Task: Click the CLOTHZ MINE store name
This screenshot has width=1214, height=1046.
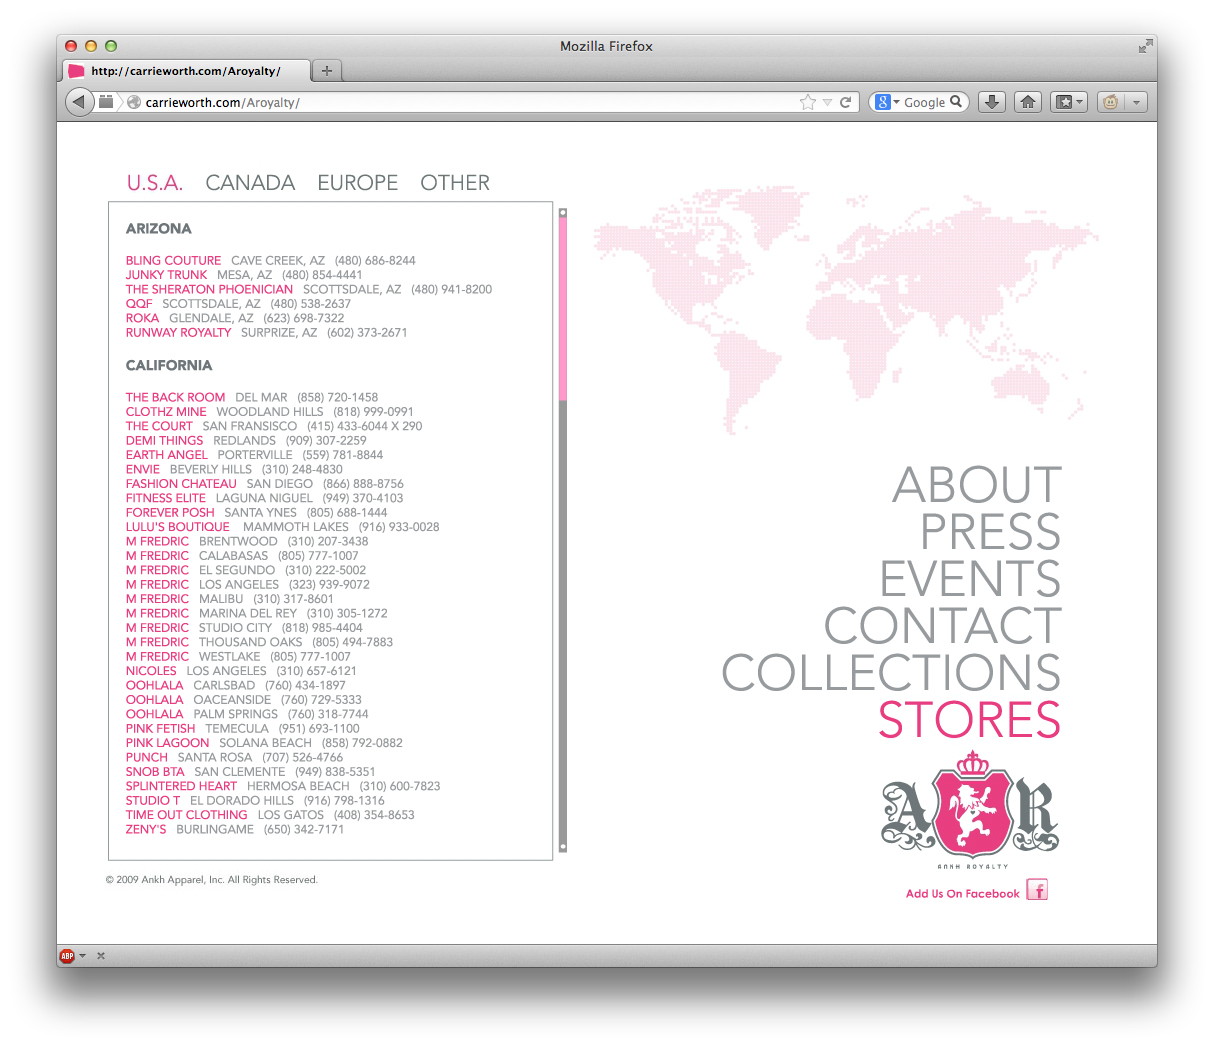Action: pos(166,412)
